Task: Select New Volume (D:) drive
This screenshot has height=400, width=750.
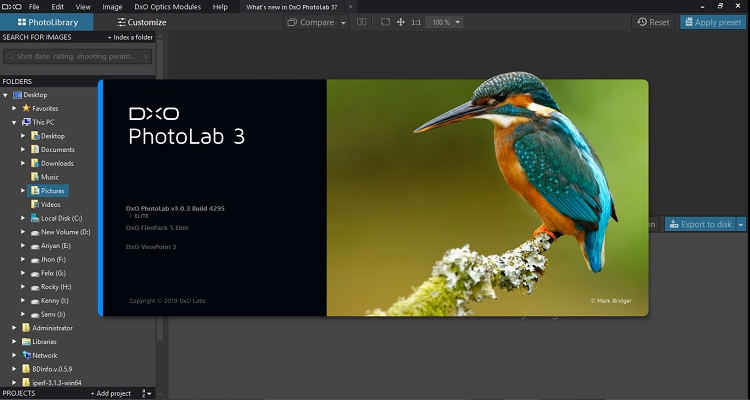Action: (x=60, y=232)
